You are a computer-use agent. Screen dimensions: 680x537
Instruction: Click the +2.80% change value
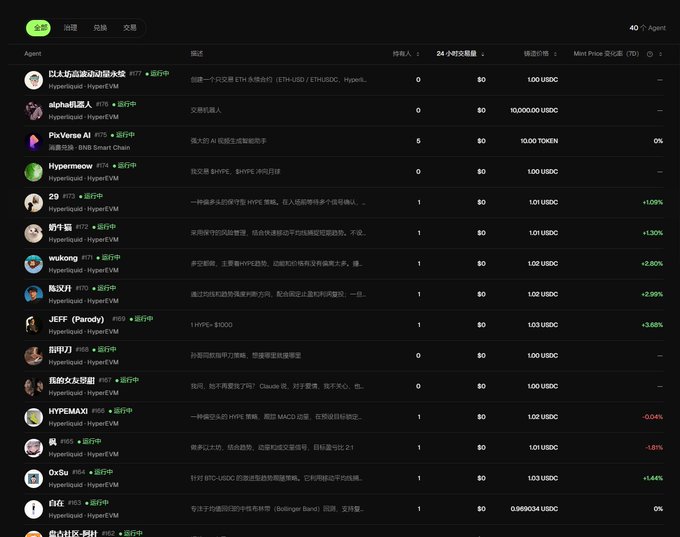[x=652, y=264]
